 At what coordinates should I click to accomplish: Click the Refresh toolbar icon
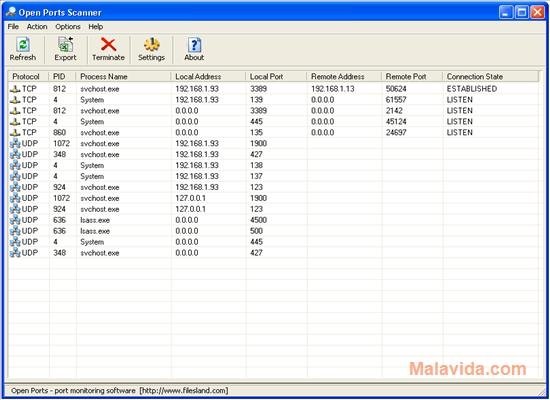[23, 45]
